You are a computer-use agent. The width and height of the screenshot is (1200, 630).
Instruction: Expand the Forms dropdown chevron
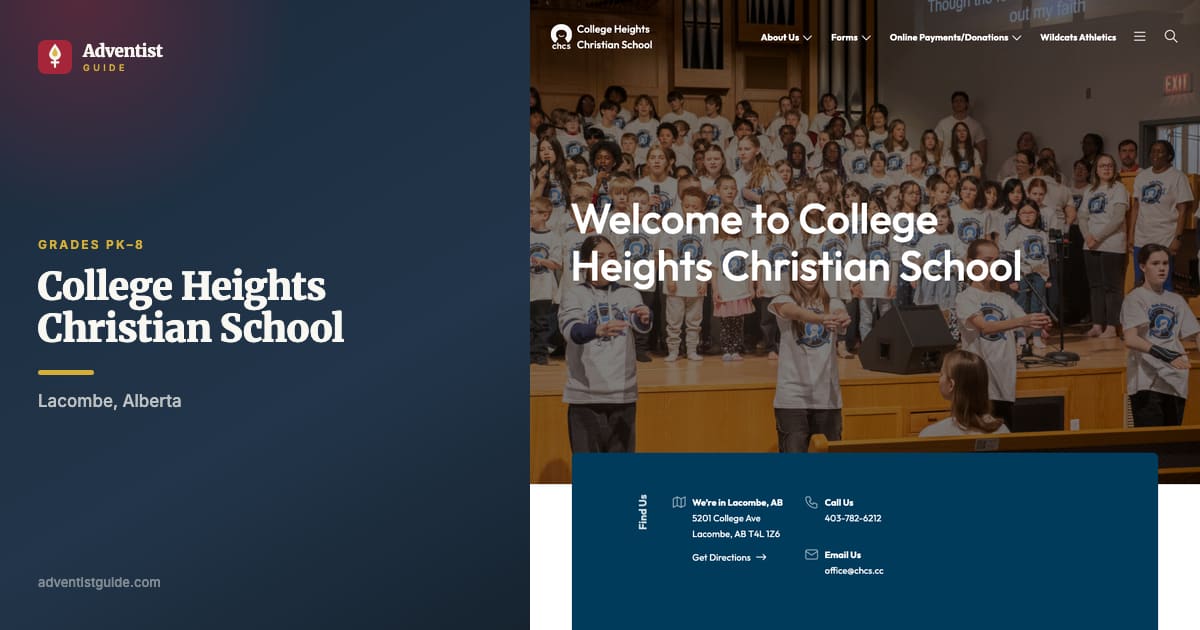866,38
